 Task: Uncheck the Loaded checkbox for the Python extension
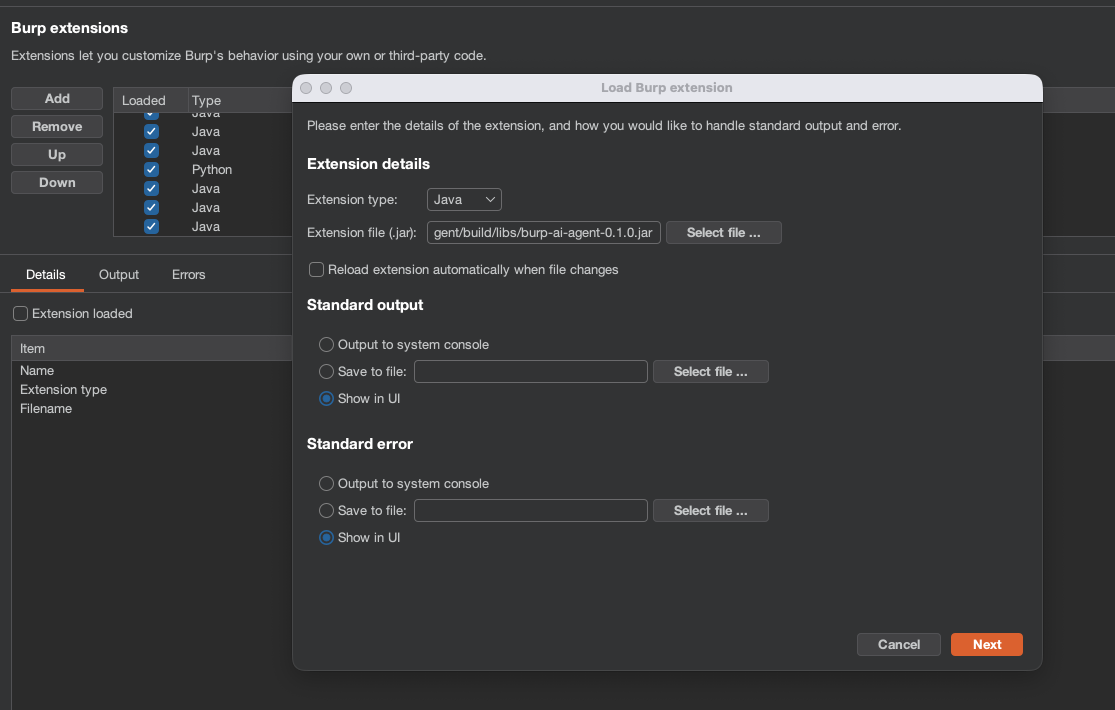151,169
